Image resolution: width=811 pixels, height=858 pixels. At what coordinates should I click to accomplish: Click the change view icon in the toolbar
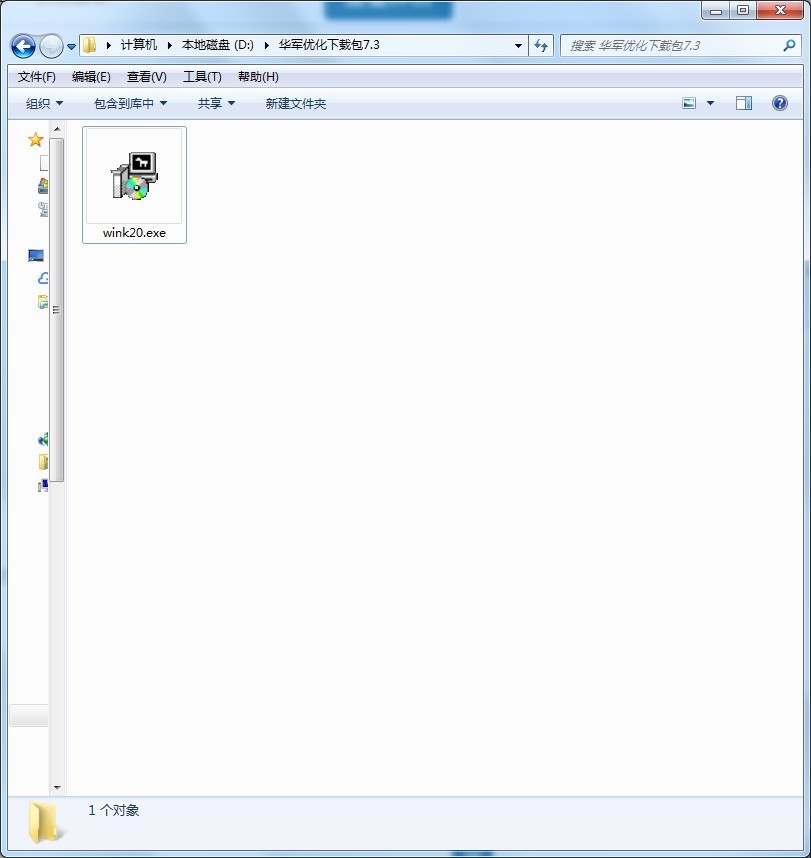(689, 102)
